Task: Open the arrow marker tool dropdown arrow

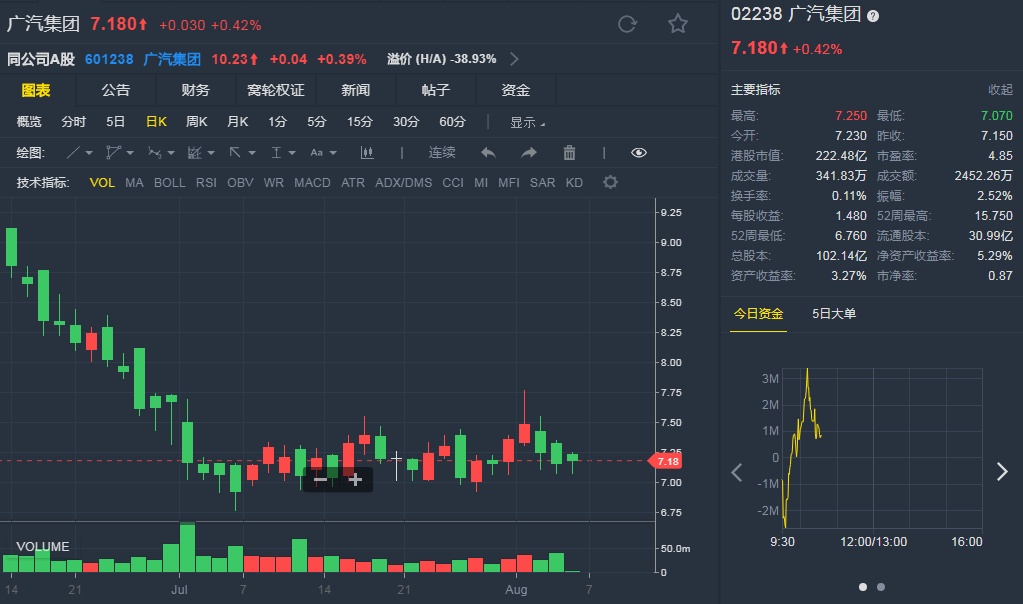Action: pos(252,153)
